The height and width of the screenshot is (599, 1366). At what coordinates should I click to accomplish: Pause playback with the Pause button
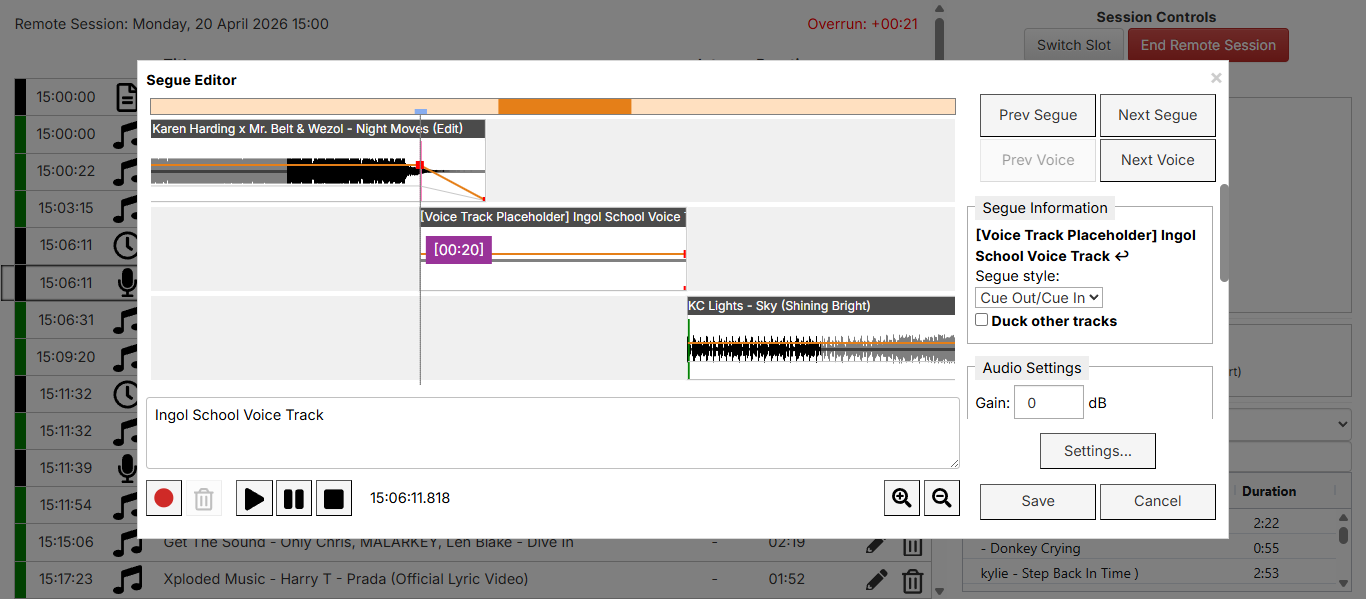(x=294, y=498)
